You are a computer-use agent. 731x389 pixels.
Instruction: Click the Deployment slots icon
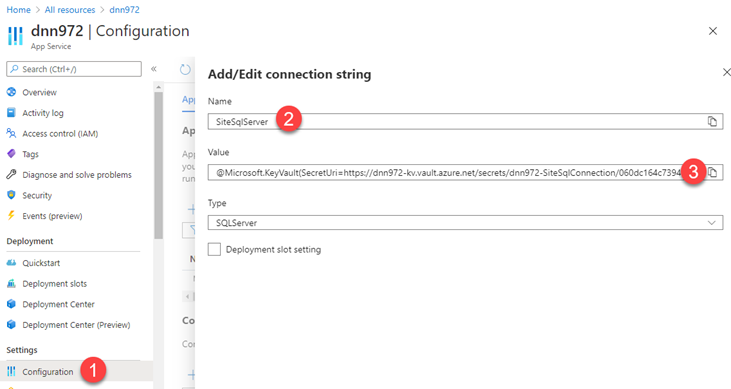pyautogui.click(x=11, y=283)
